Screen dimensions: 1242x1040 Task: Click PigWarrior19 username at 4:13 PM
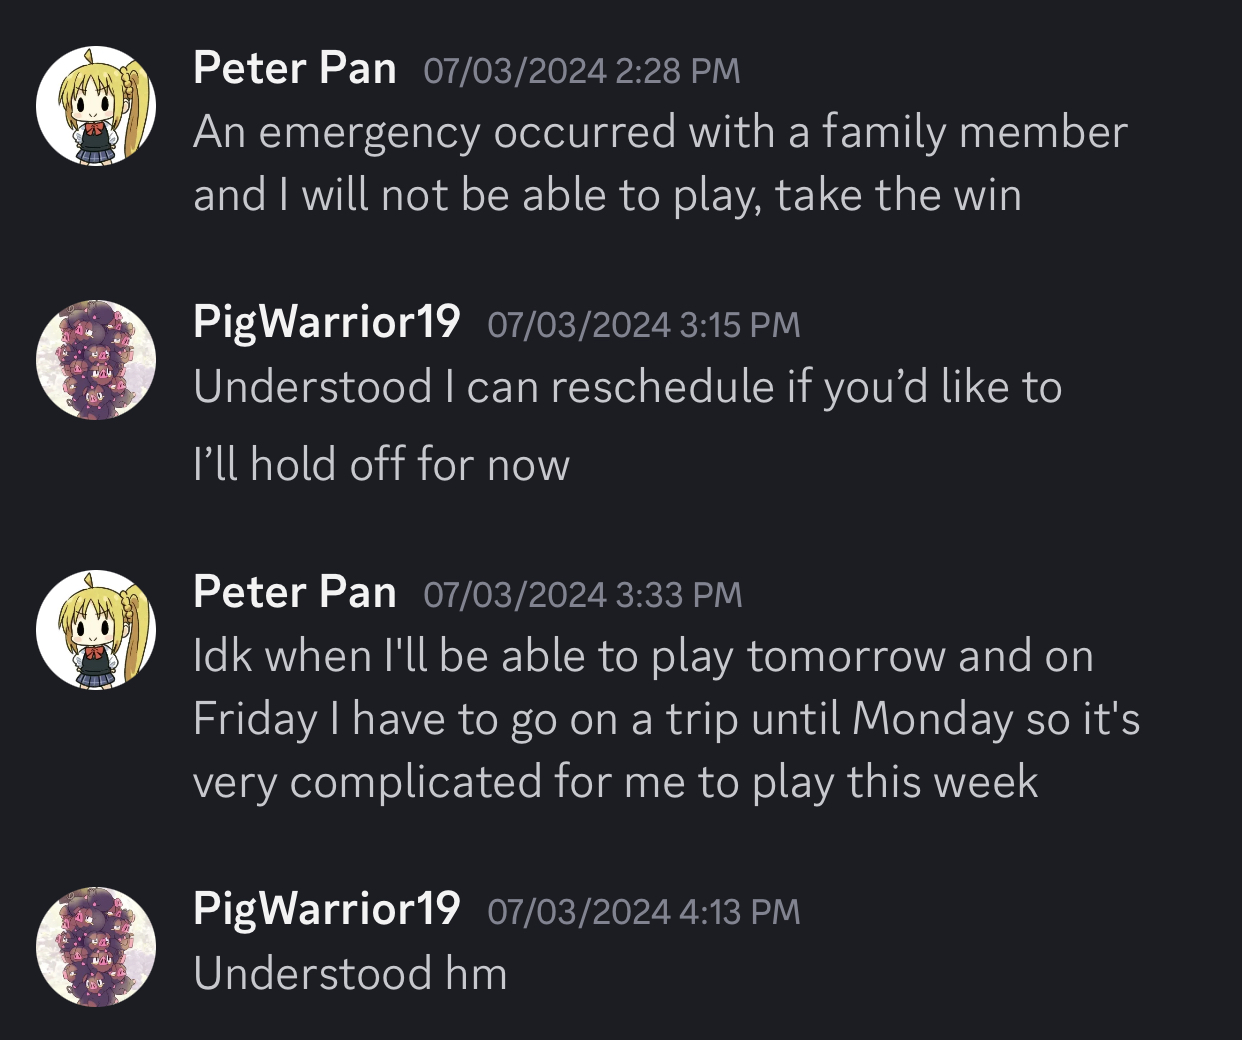pyautogui.click(x=327, y=909)
